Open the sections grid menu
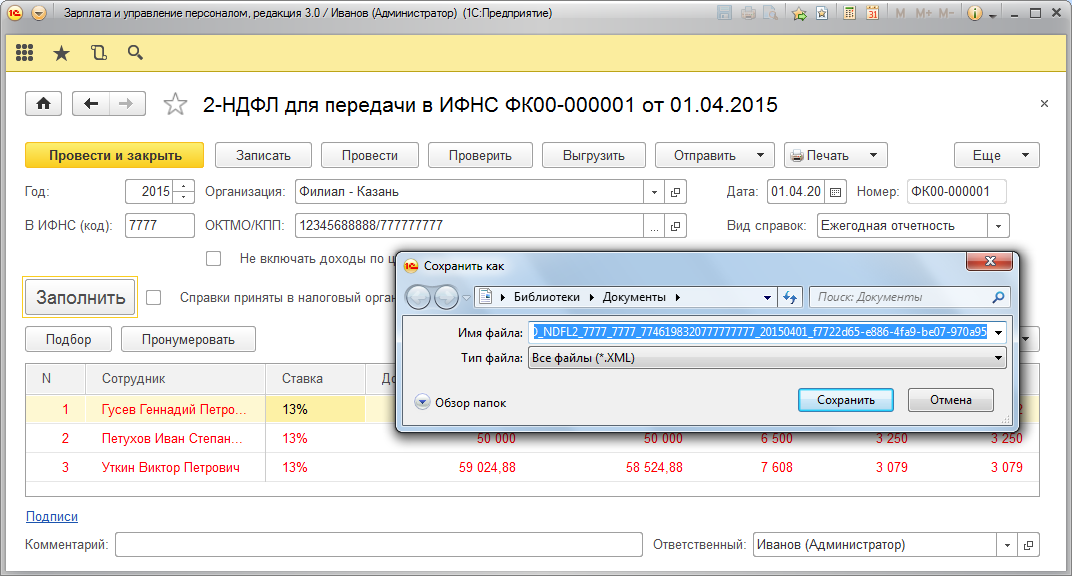 pyautogui.click(x=25, y=53)
